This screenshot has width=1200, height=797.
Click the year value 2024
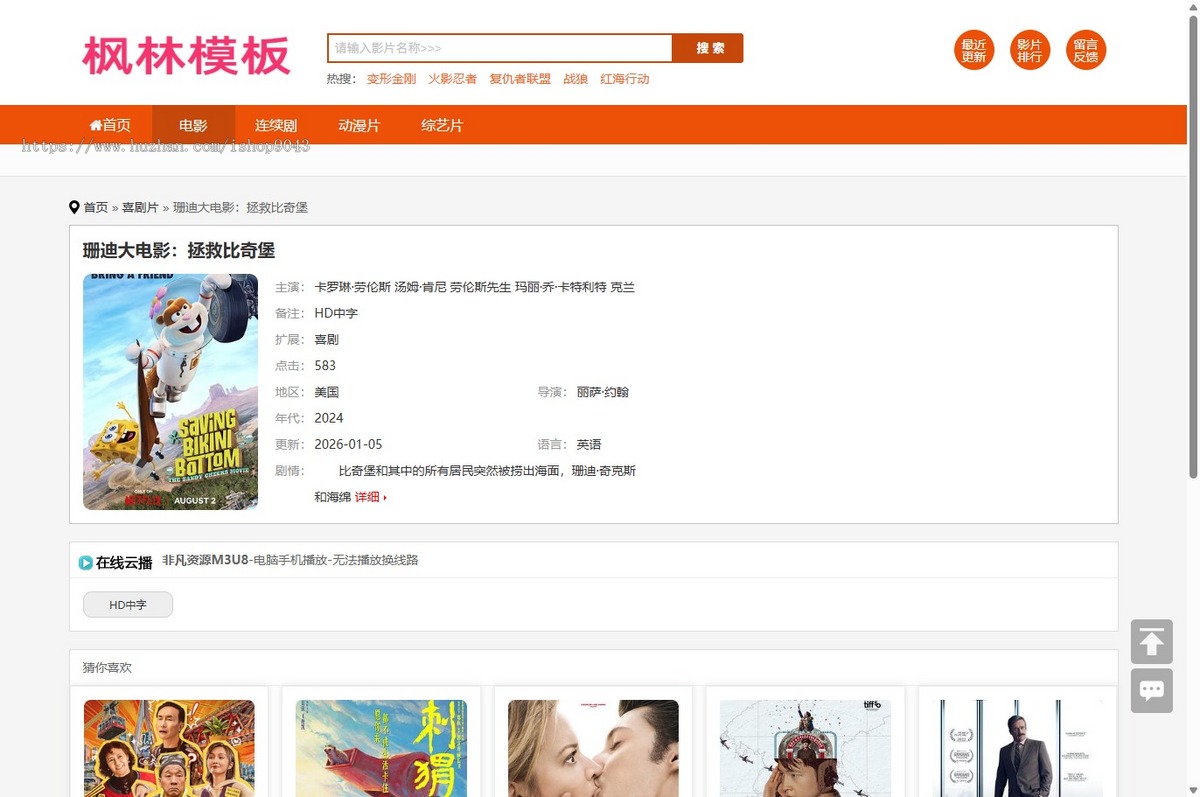pos(329,418)
